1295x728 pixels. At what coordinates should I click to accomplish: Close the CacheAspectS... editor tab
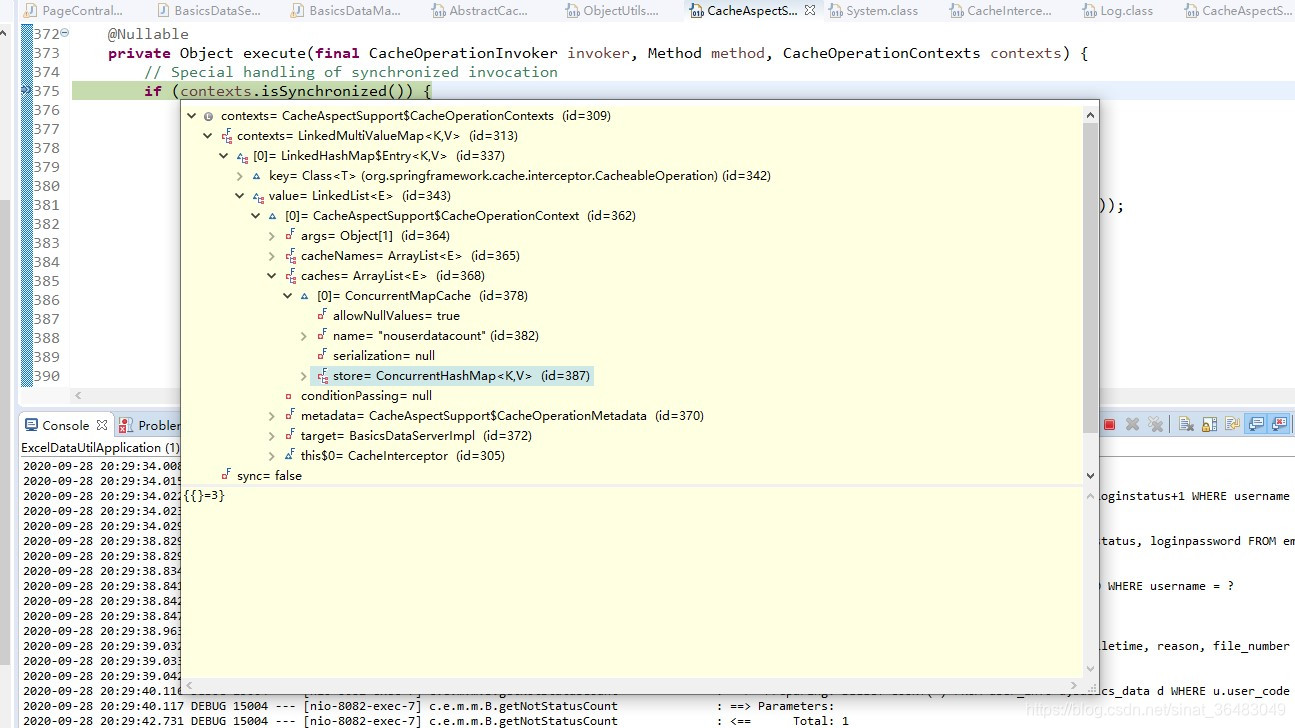[x=809, y=10]
